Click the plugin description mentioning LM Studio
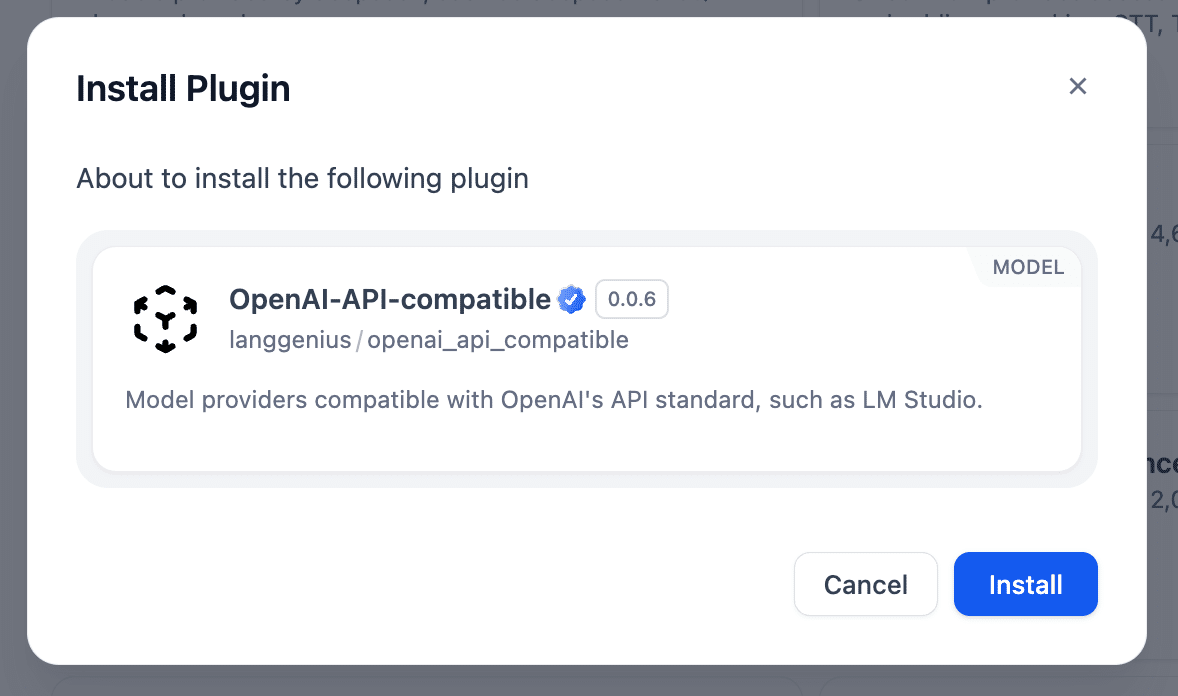The height and width of the screenshot is (696, 1178). point(554,400)
